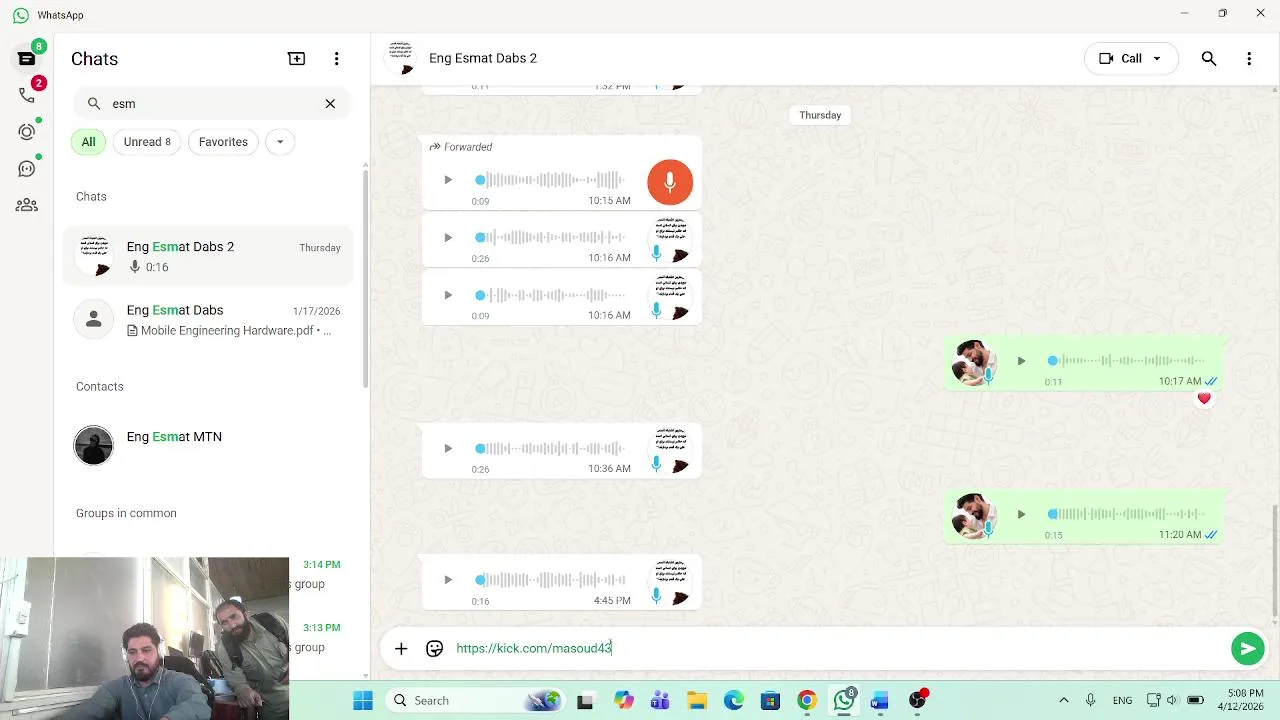
Task: Switch the ENG input language
Action: pyautogui.click(x=1122, y=700)
